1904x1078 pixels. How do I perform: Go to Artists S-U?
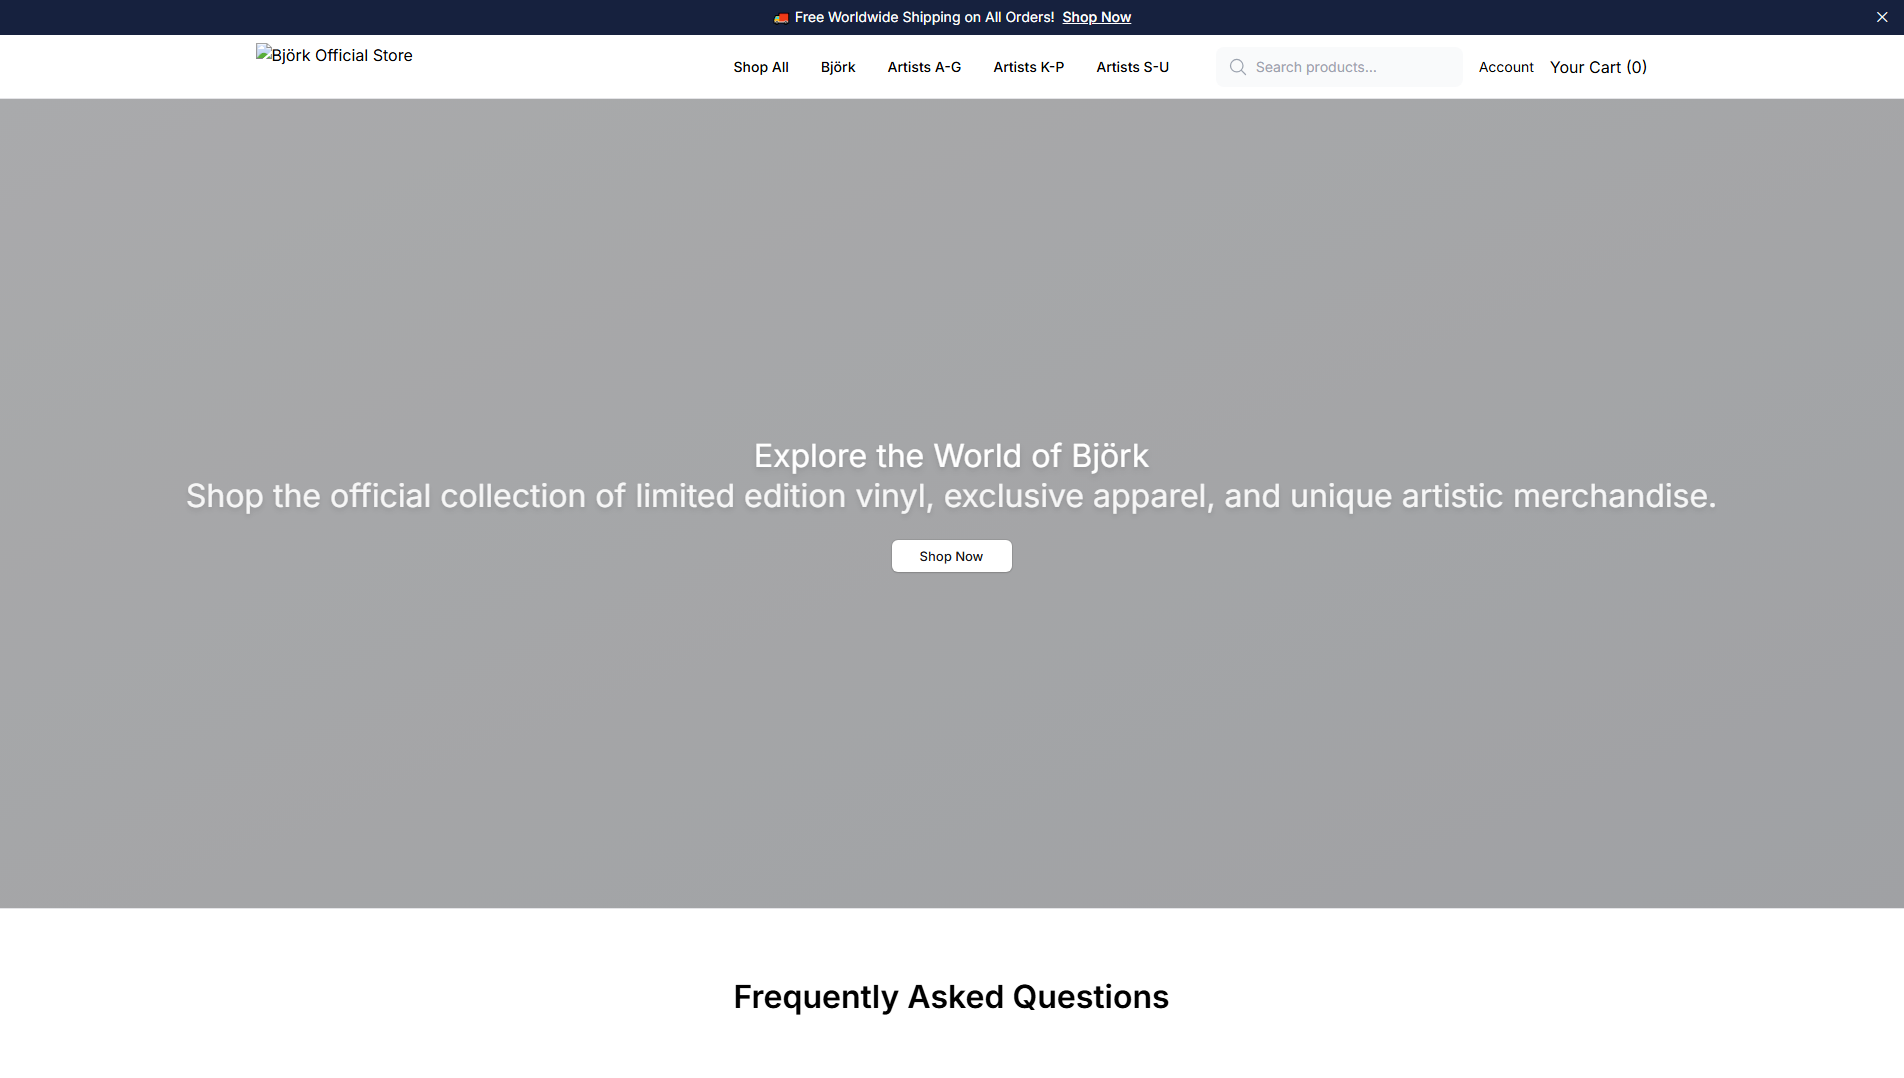(1132, 67)
